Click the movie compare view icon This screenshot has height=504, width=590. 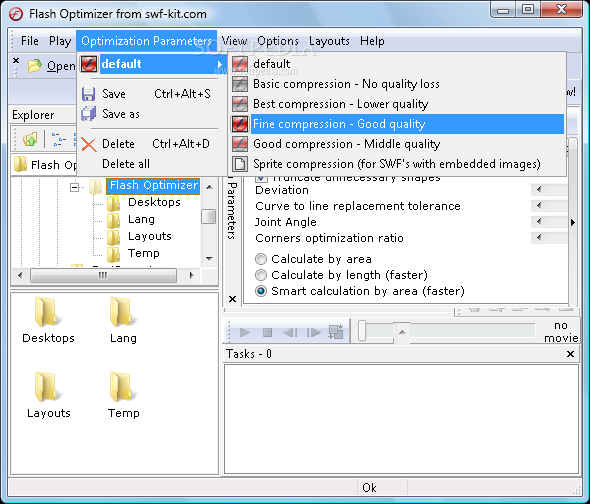(336, 332)
